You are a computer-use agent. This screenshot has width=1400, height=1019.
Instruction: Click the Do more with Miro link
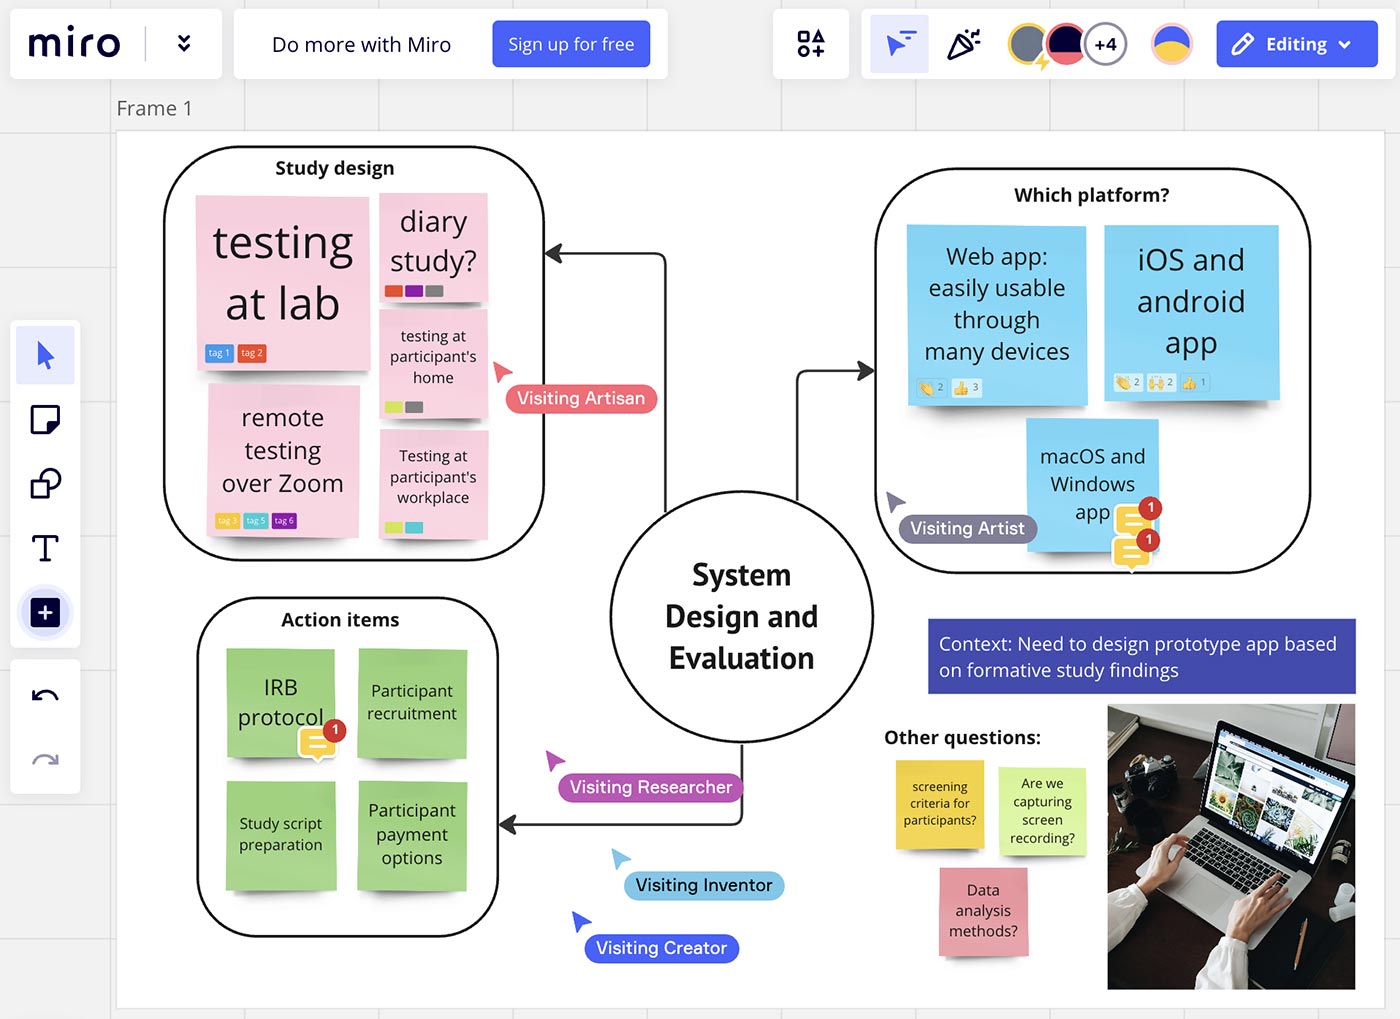[x=361, y=44]
